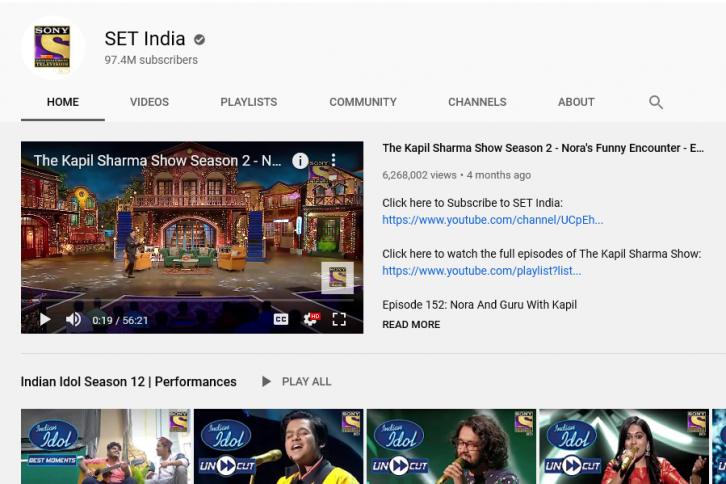Open the video settings gear icon

click(311, 319)
